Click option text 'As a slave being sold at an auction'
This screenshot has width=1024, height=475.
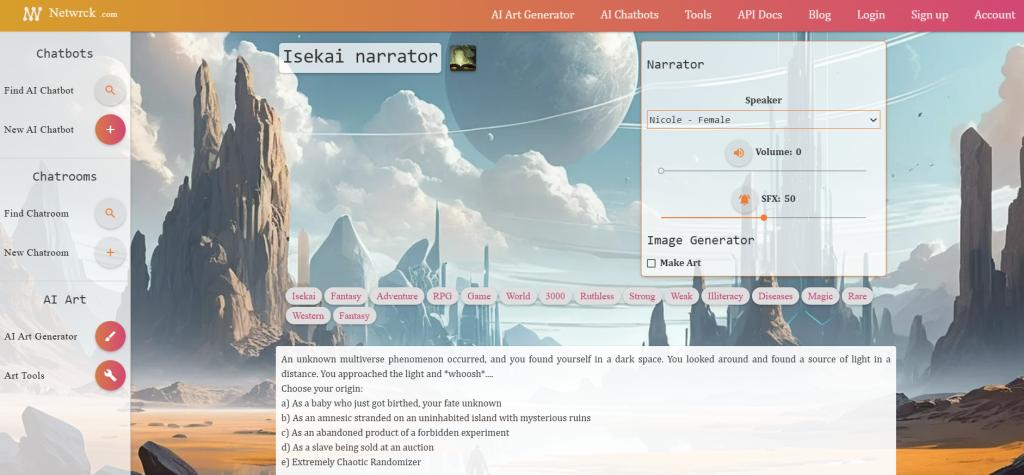pos(362,448)
